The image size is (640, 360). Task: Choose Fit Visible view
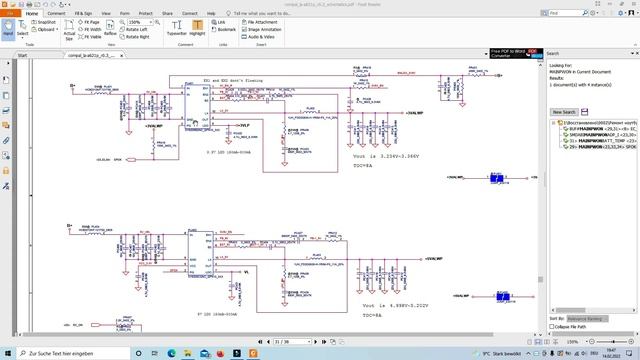90,37
